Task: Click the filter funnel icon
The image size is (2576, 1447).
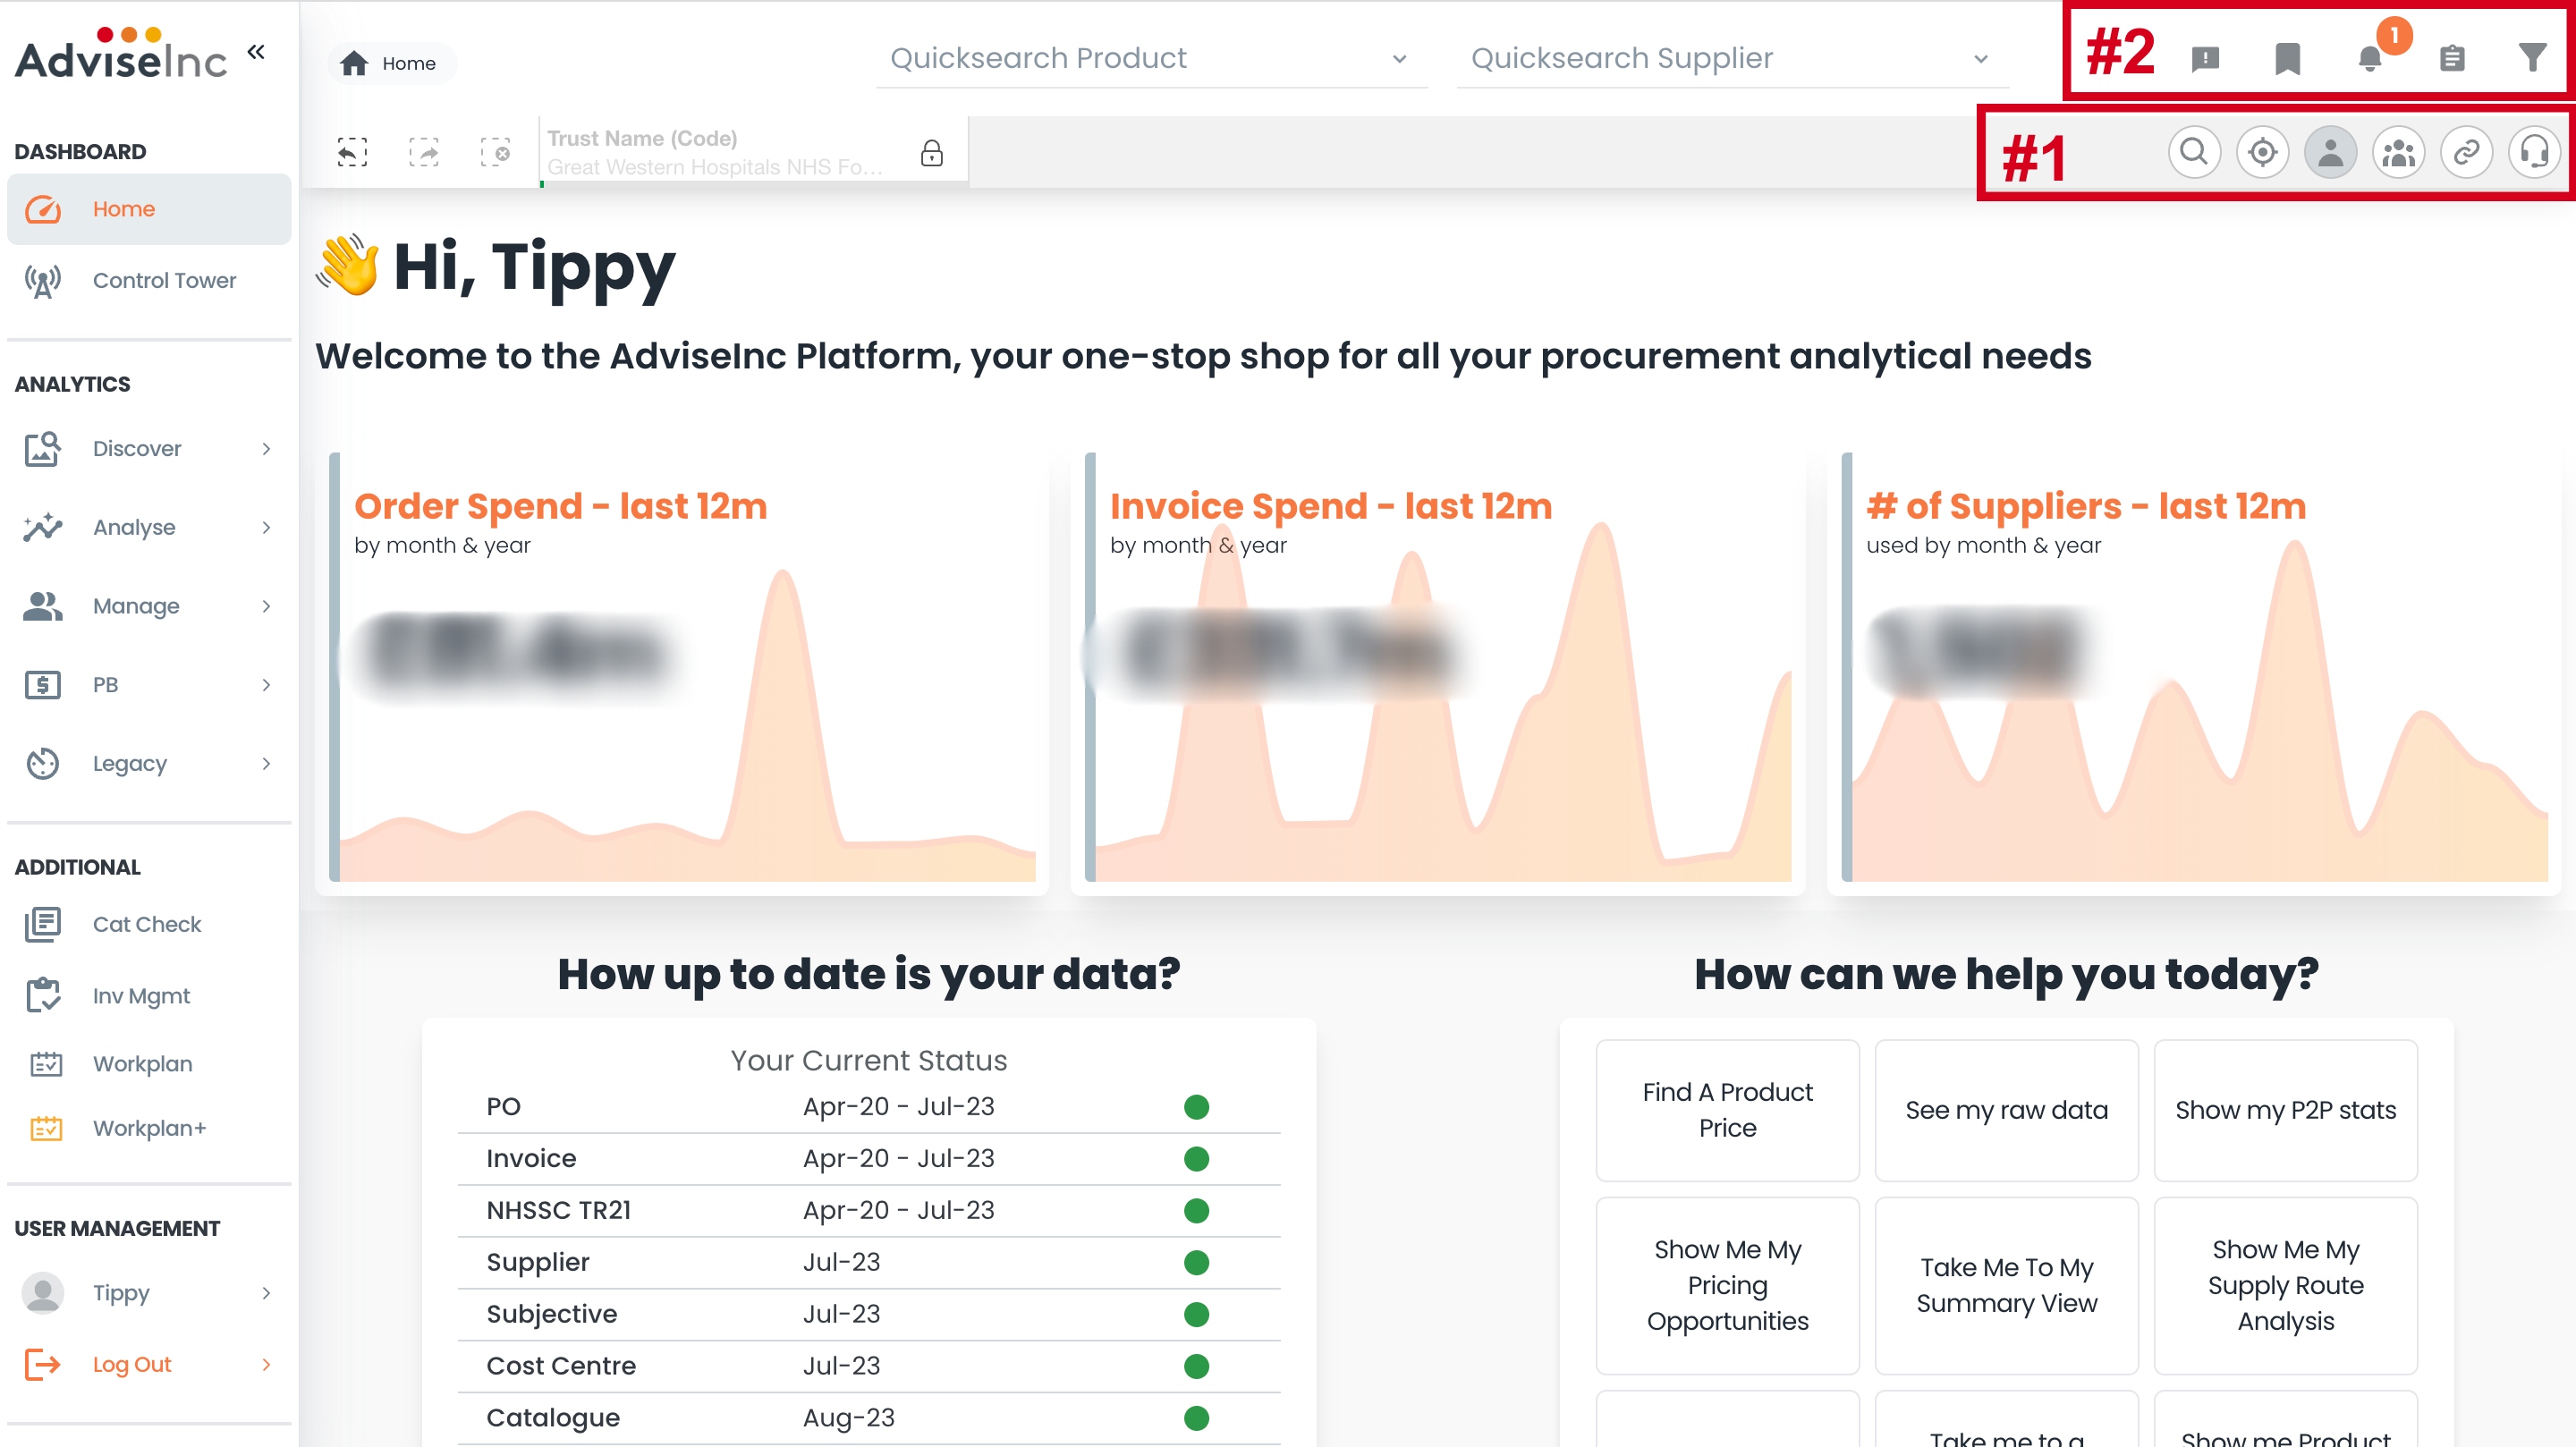Action: pyautogui.click(x=2532, y=58)
